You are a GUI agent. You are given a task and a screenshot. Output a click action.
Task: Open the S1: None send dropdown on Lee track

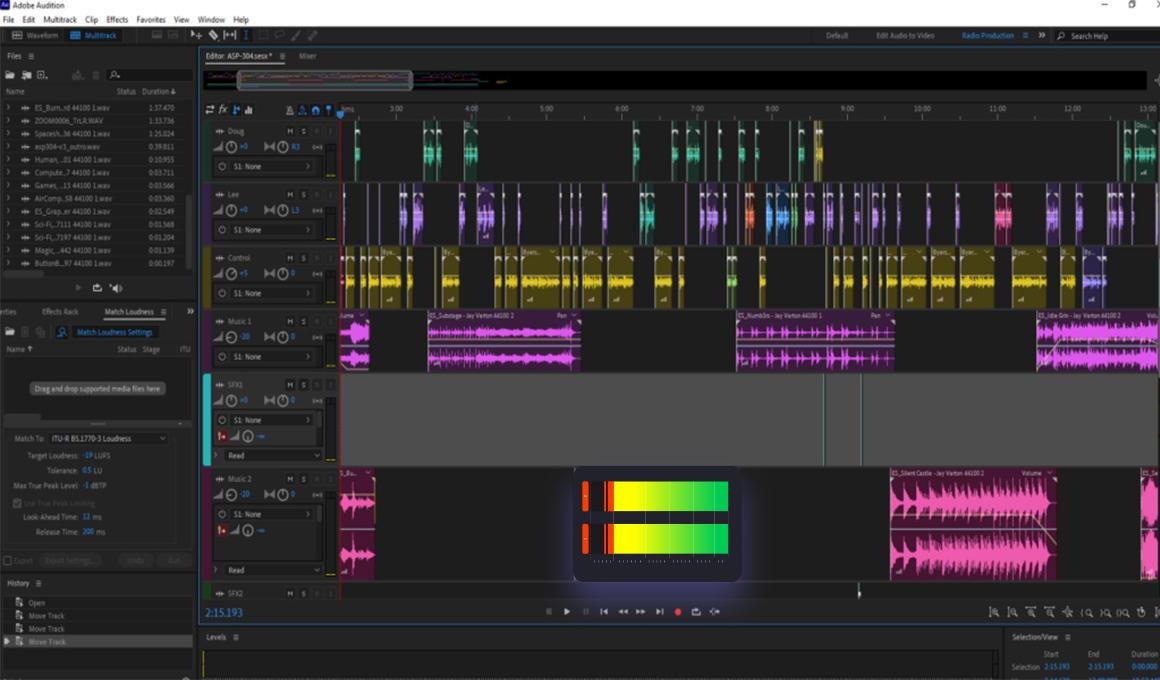(272, 230)
